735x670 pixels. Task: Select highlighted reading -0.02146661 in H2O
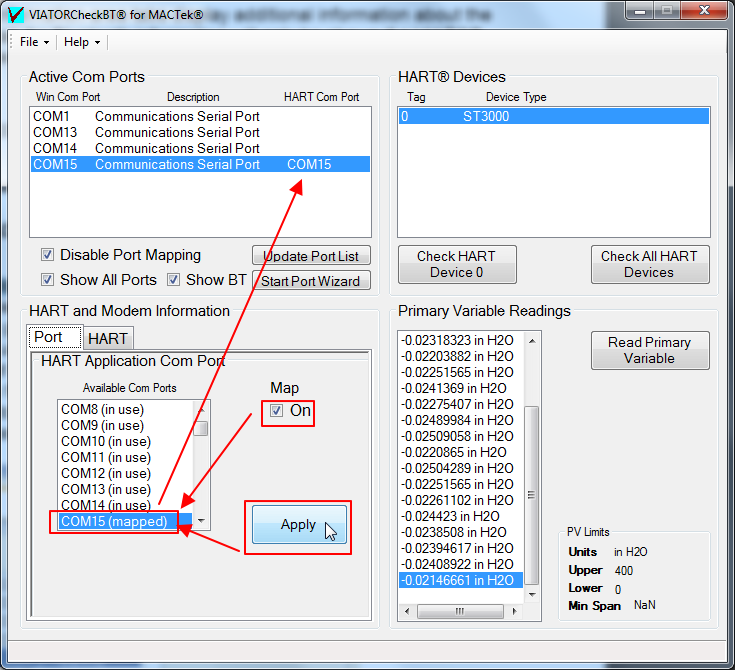pyautogui.click(x=461, y=580)
